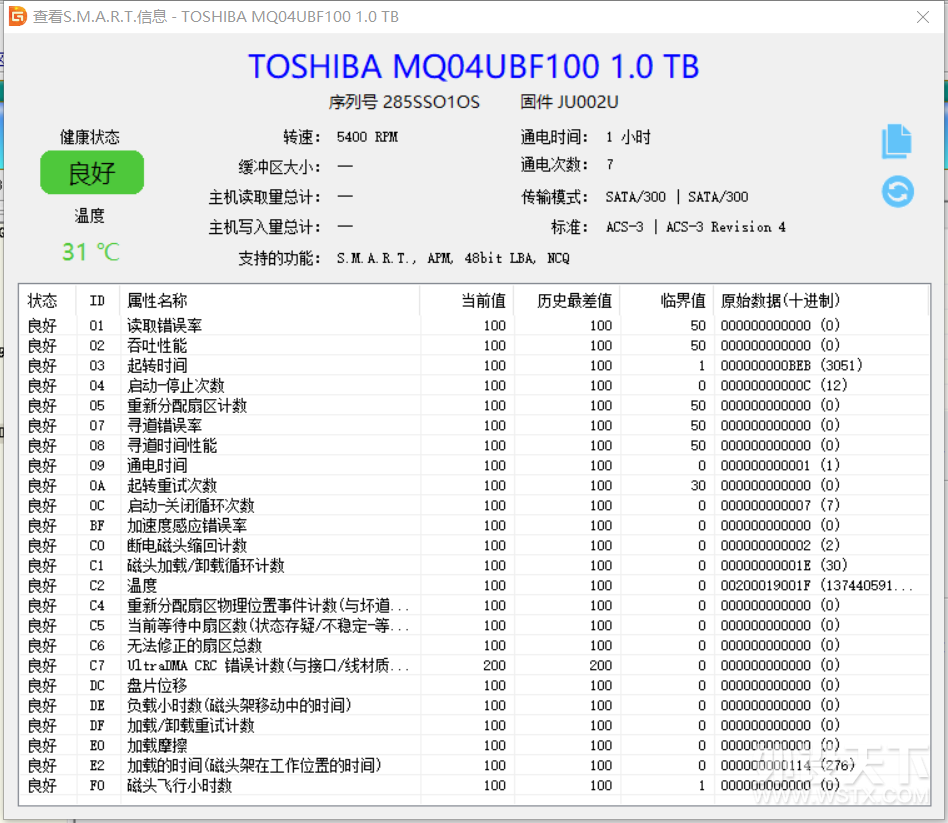Image resolution: width=948 pixels, height=823 pixels.
Task: Select the 吞吐性能 row
Action: click(x=475, y=346)
